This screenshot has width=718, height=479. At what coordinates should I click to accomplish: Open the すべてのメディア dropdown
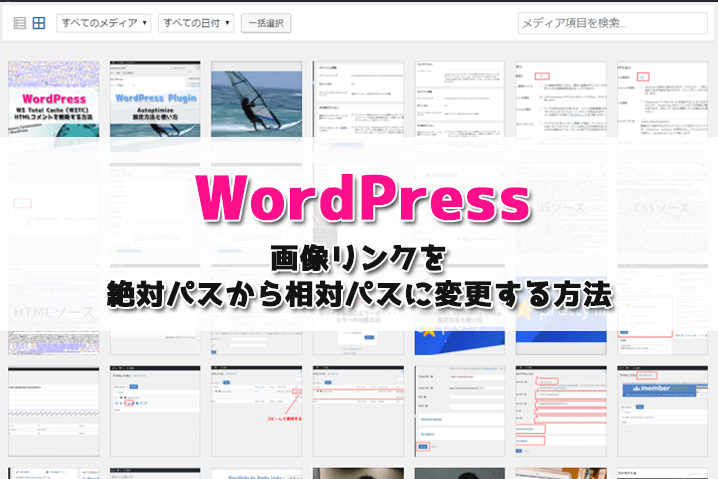point(104,23)
